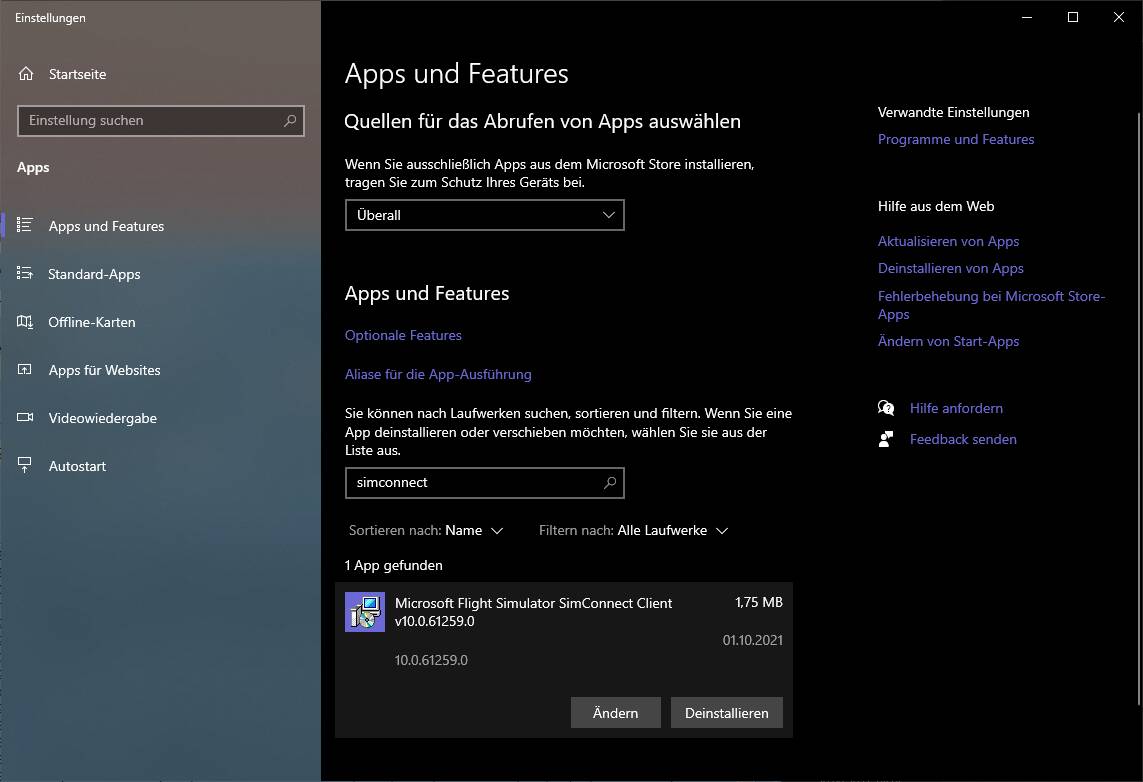This screenshot has width=1143, height=782.
Task: Click the vertical scrollbar on right edge
Action: click(x=1139, y=408)
